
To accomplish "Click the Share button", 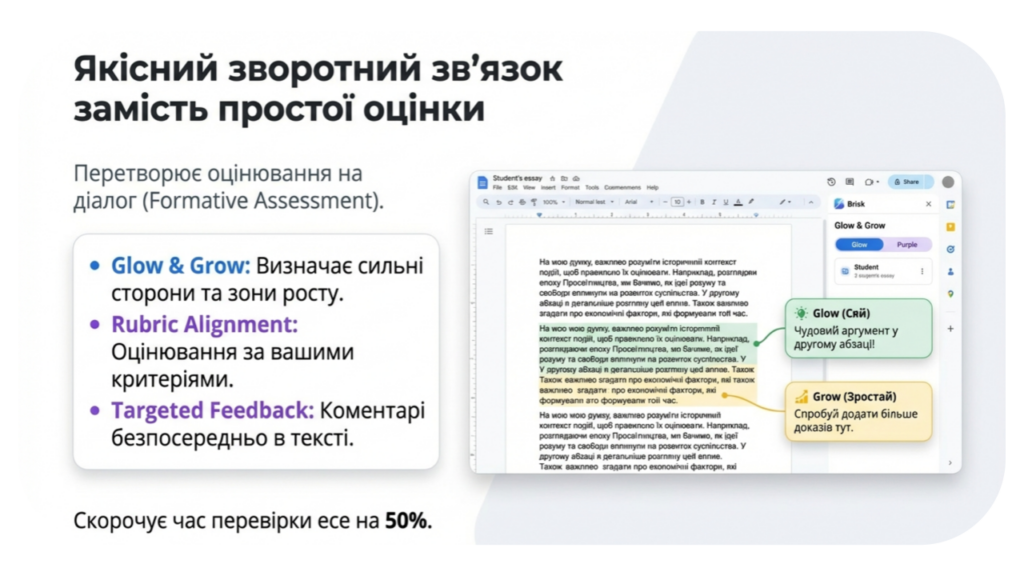I will [x=906, y=182].
